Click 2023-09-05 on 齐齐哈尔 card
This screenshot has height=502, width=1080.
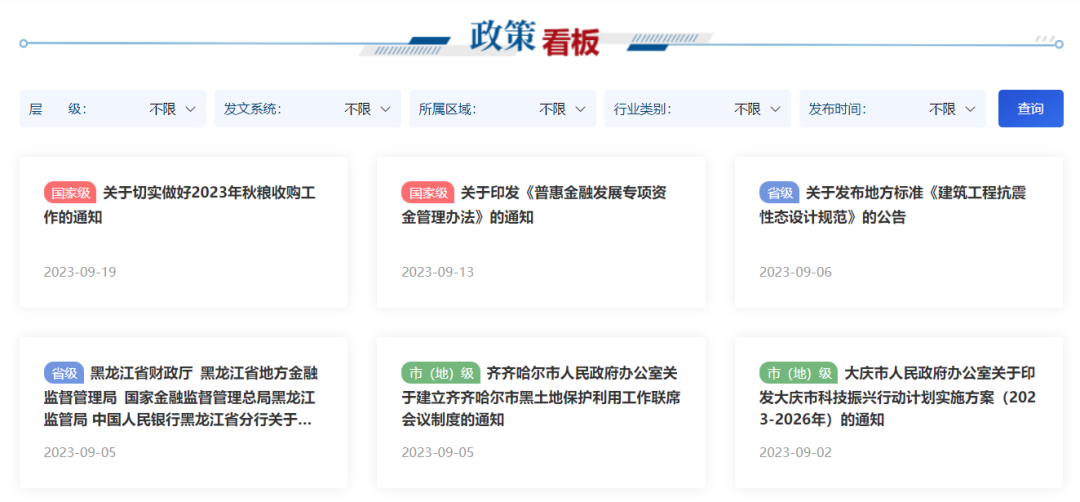pyautogui.click(x=437, y=452)
